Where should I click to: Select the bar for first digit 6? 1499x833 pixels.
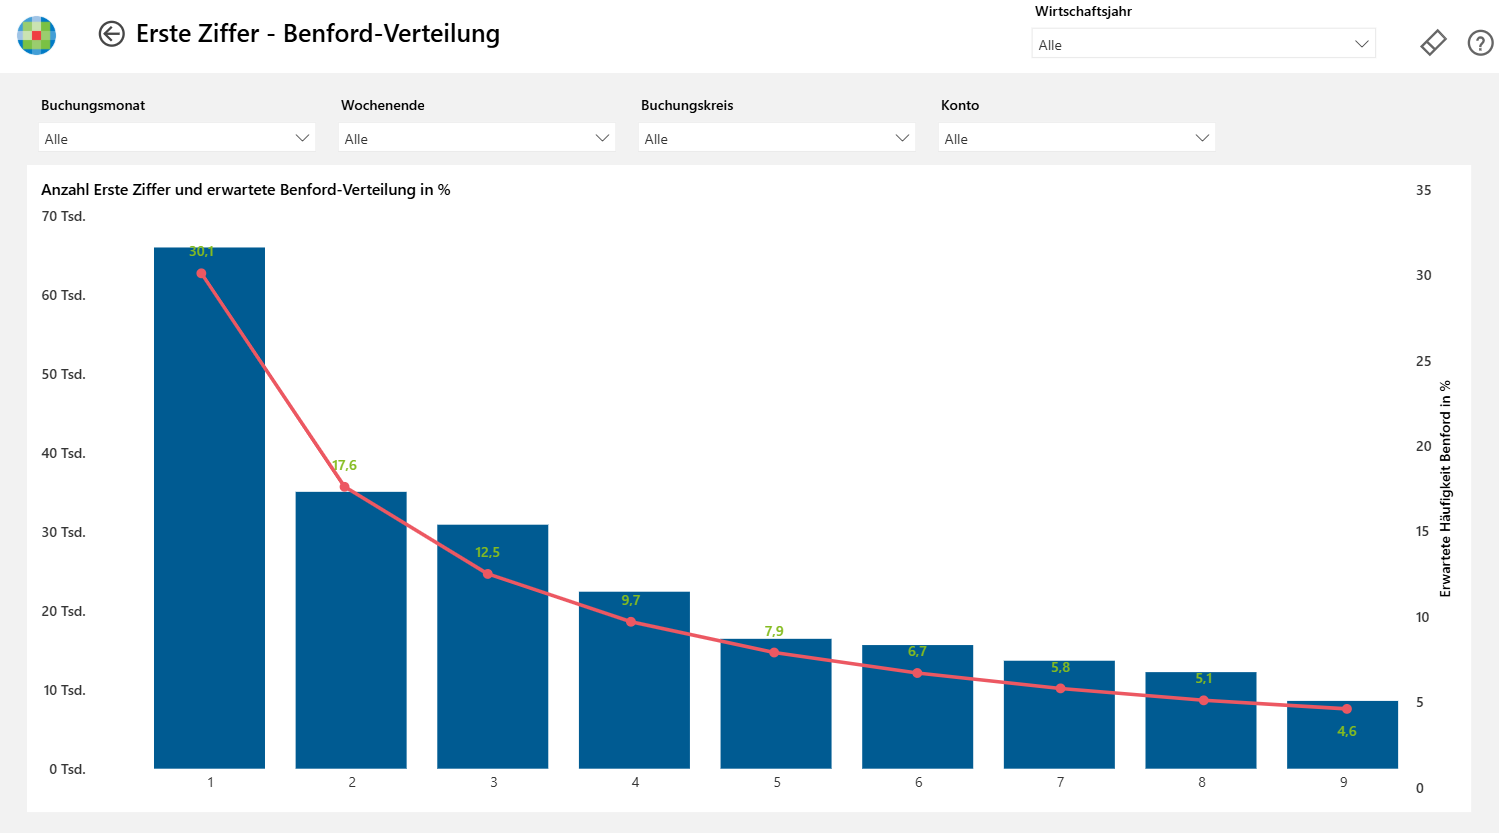click(918, 707)
